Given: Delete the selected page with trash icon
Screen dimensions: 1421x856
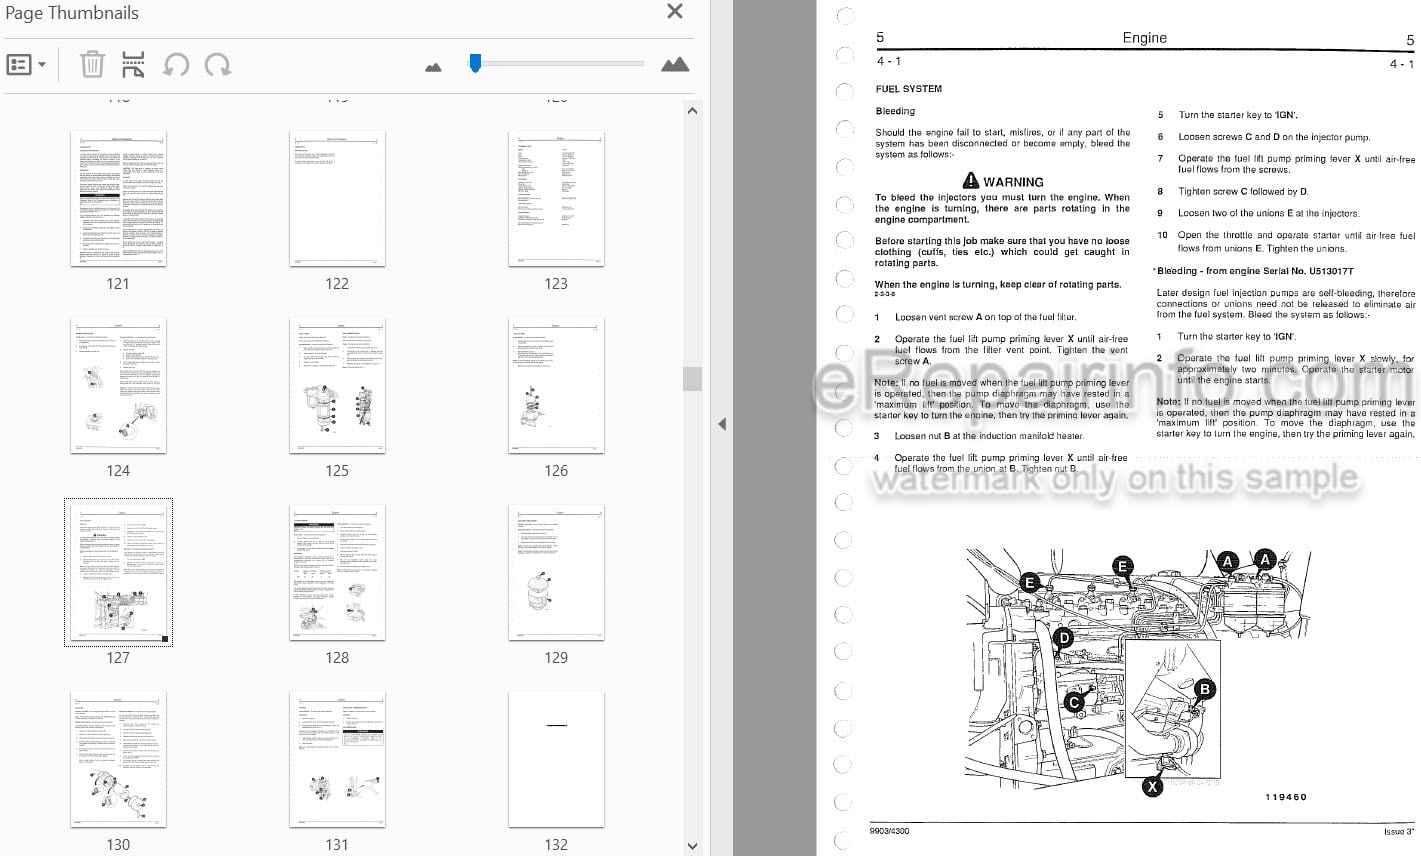Looking at the screenshot, I should click(92, 65).
